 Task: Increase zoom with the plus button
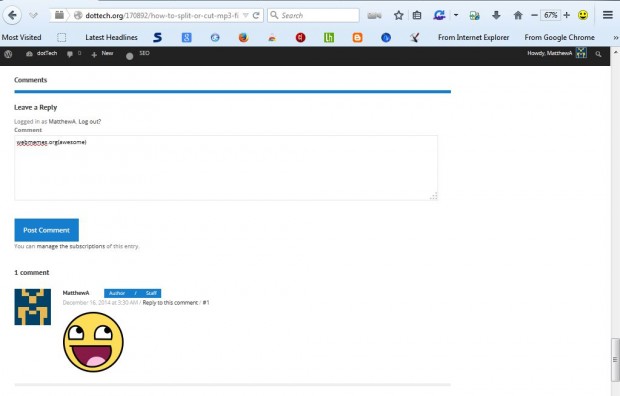567,15
